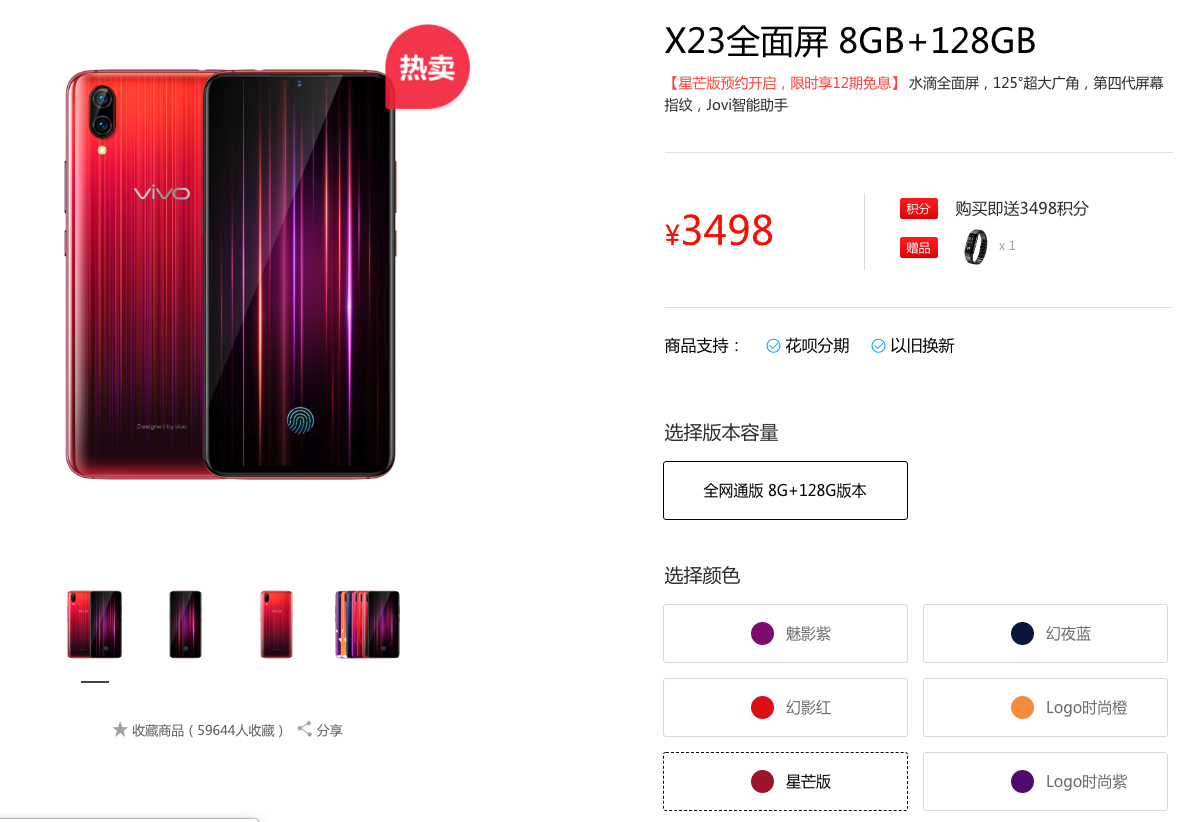Image resolution: width=1194 pixels, height=822 pixels.
Task: View the red back-only phone thumbnail
Action: coord(276,624)
